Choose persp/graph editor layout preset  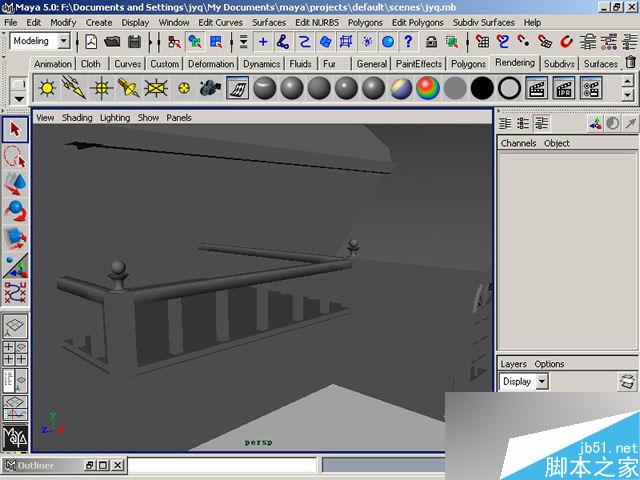click(15, 408)
